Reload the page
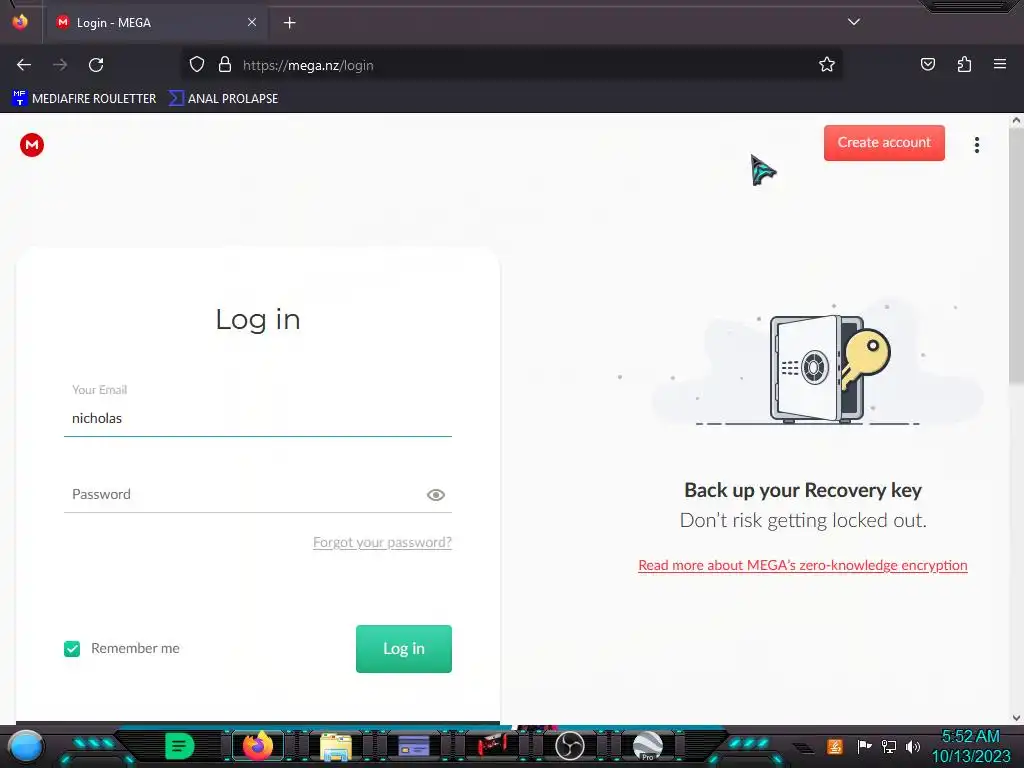 pyautogui.click(x=96, y=65)
